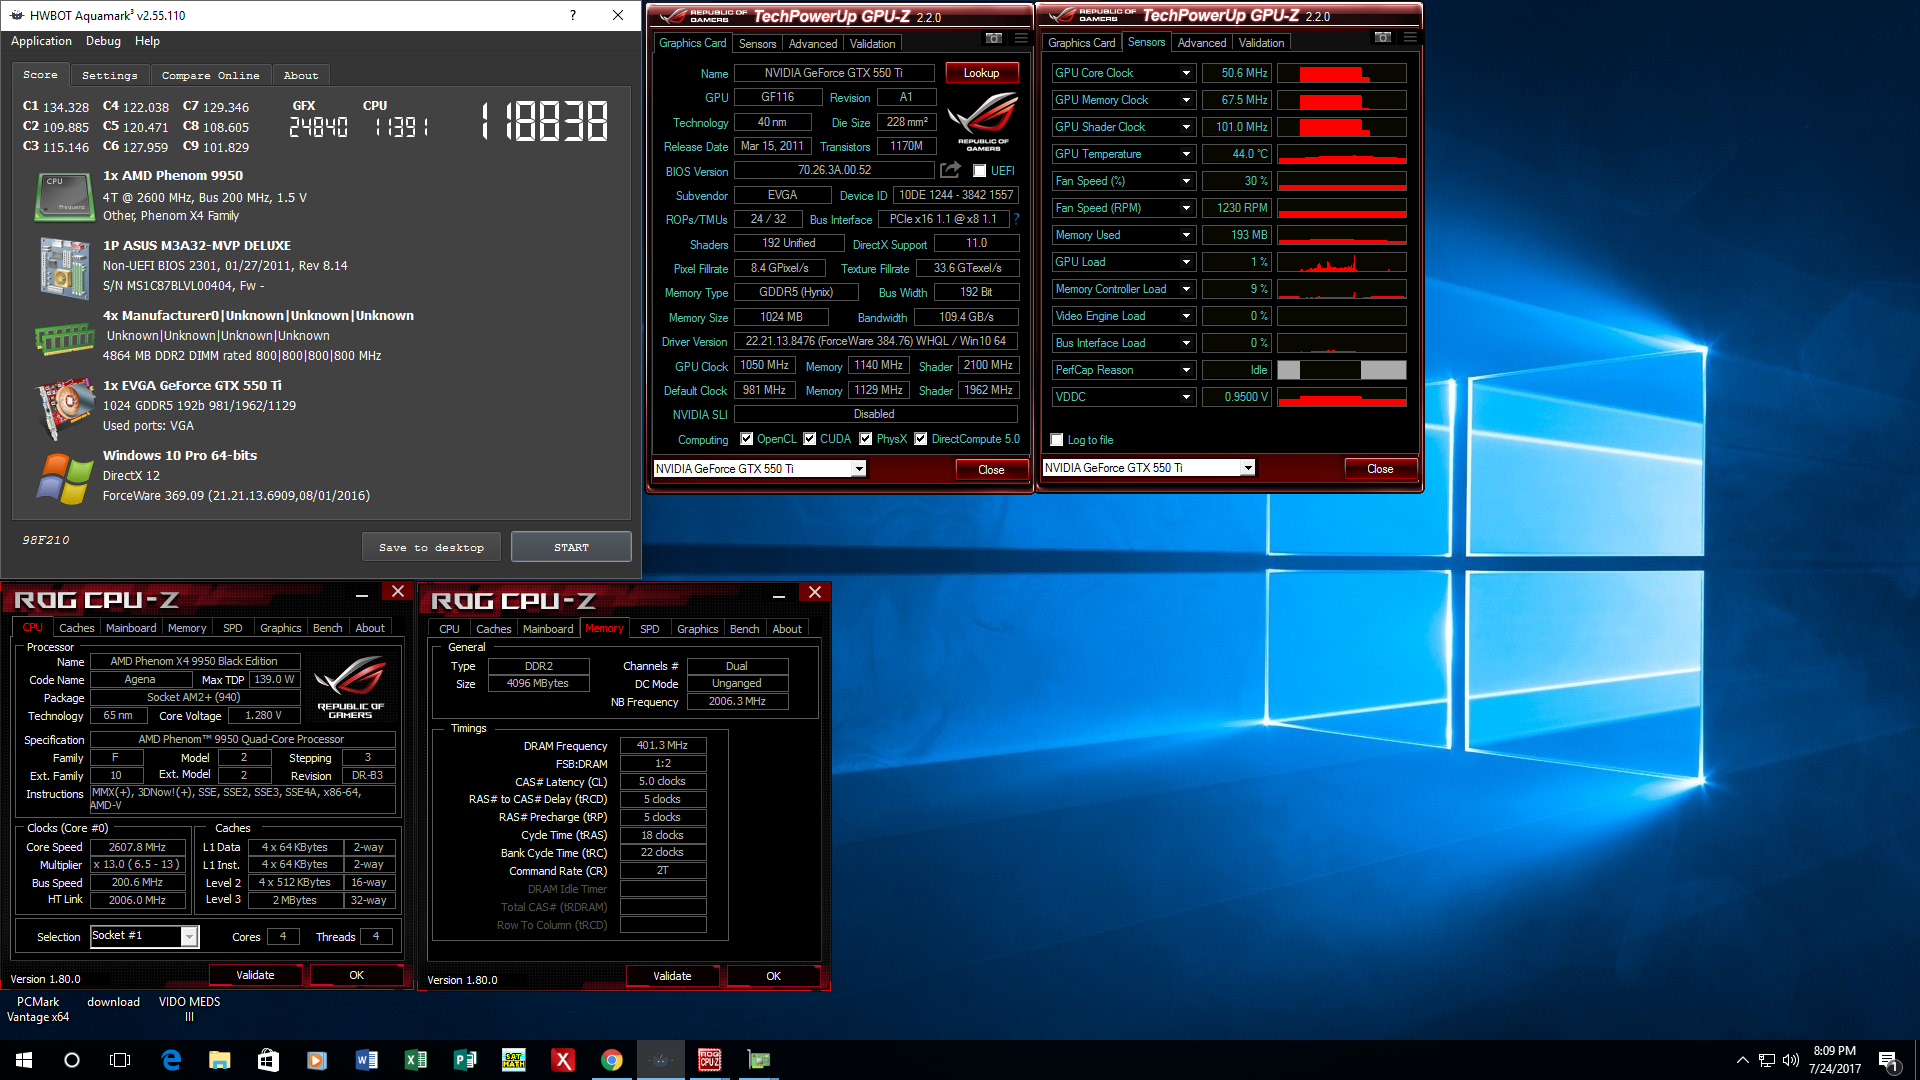Open Excel from the taskbar

415,1060
